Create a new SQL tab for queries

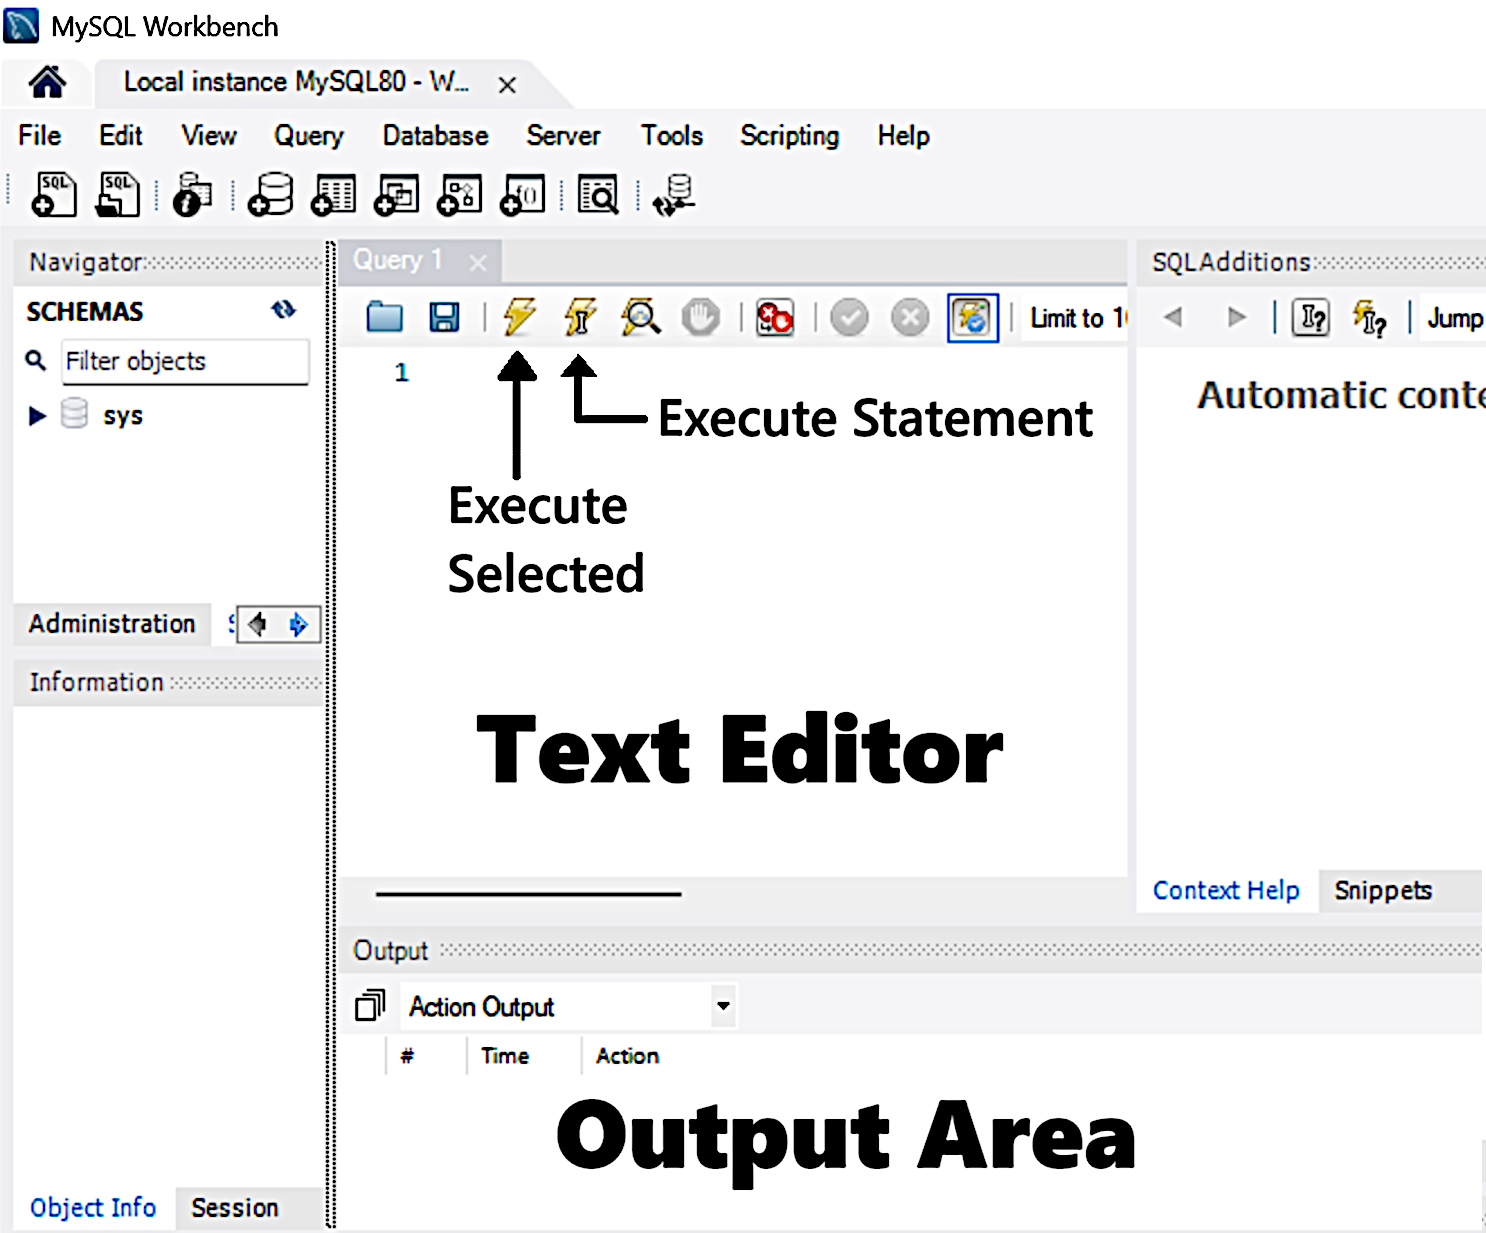pyautogui.click(x=54, y=194)
